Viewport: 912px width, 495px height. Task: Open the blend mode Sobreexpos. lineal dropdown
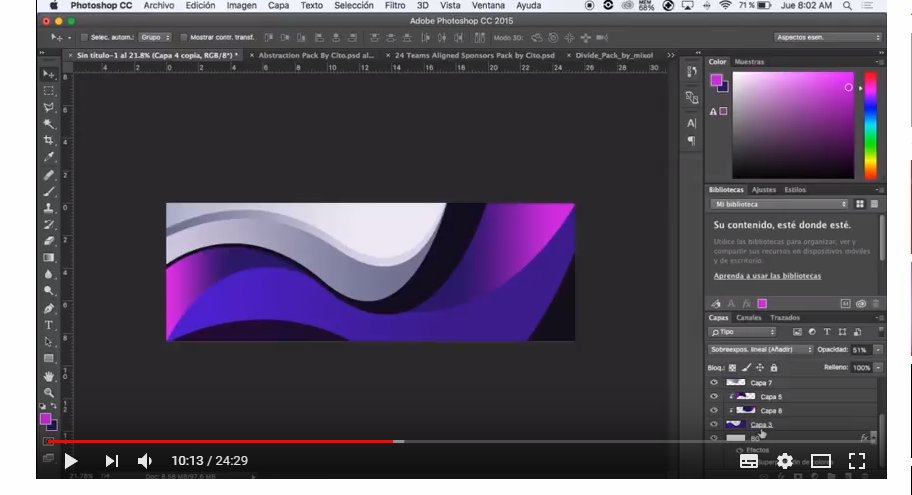[x=760, y=350]
